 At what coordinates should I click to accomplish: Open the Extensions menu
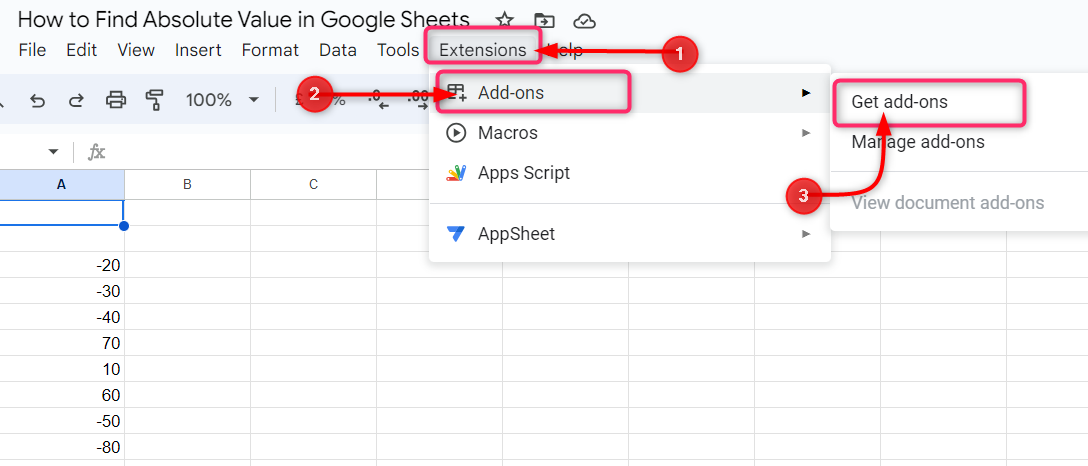(483, 50)
